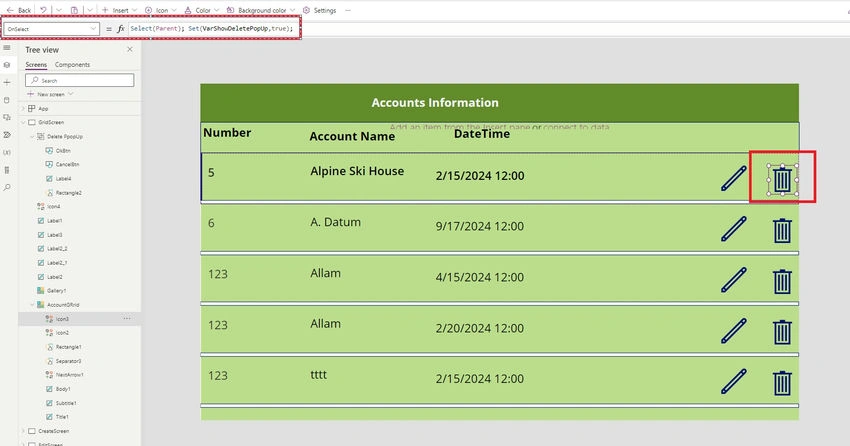
Task: Open the OnSelect property dropdown
Action: [51, 29]
